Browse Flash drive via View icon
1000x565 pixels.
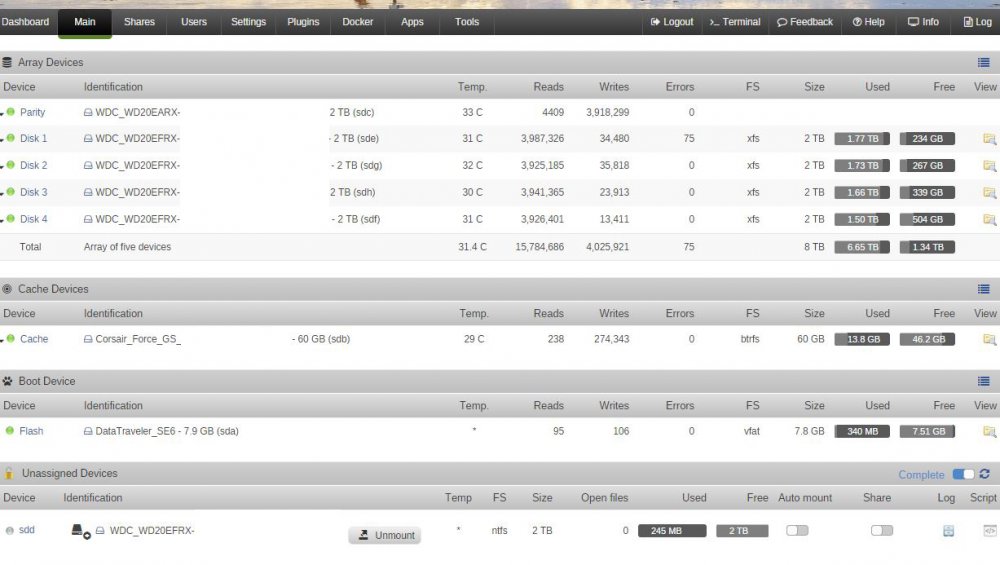pyautogui.click(x=989, y=432)
